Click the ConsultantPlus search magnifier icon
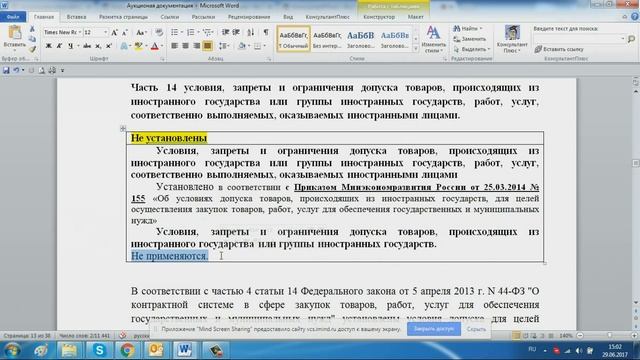Screen dimensions: 640x360 tap(631, 39)
